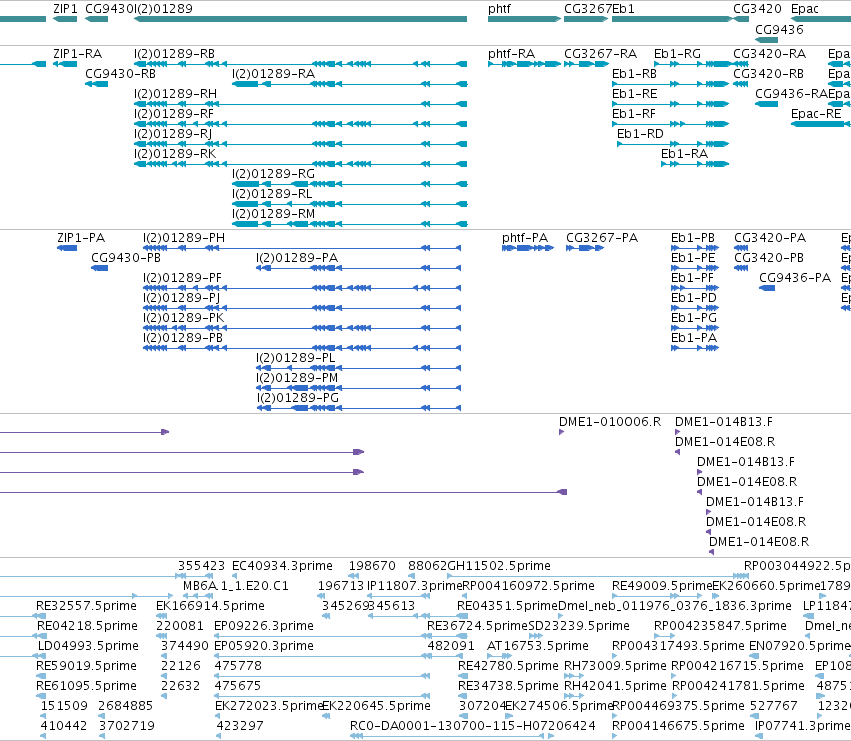Screen dimensions: 851x741
Task: Click the CG3420-RA transcript label
Action: [770, 54]
